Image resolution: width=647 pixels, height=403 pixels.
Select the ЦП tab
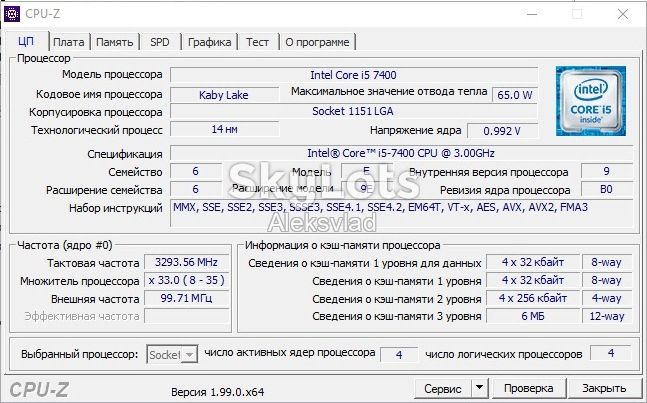point(26,41)
